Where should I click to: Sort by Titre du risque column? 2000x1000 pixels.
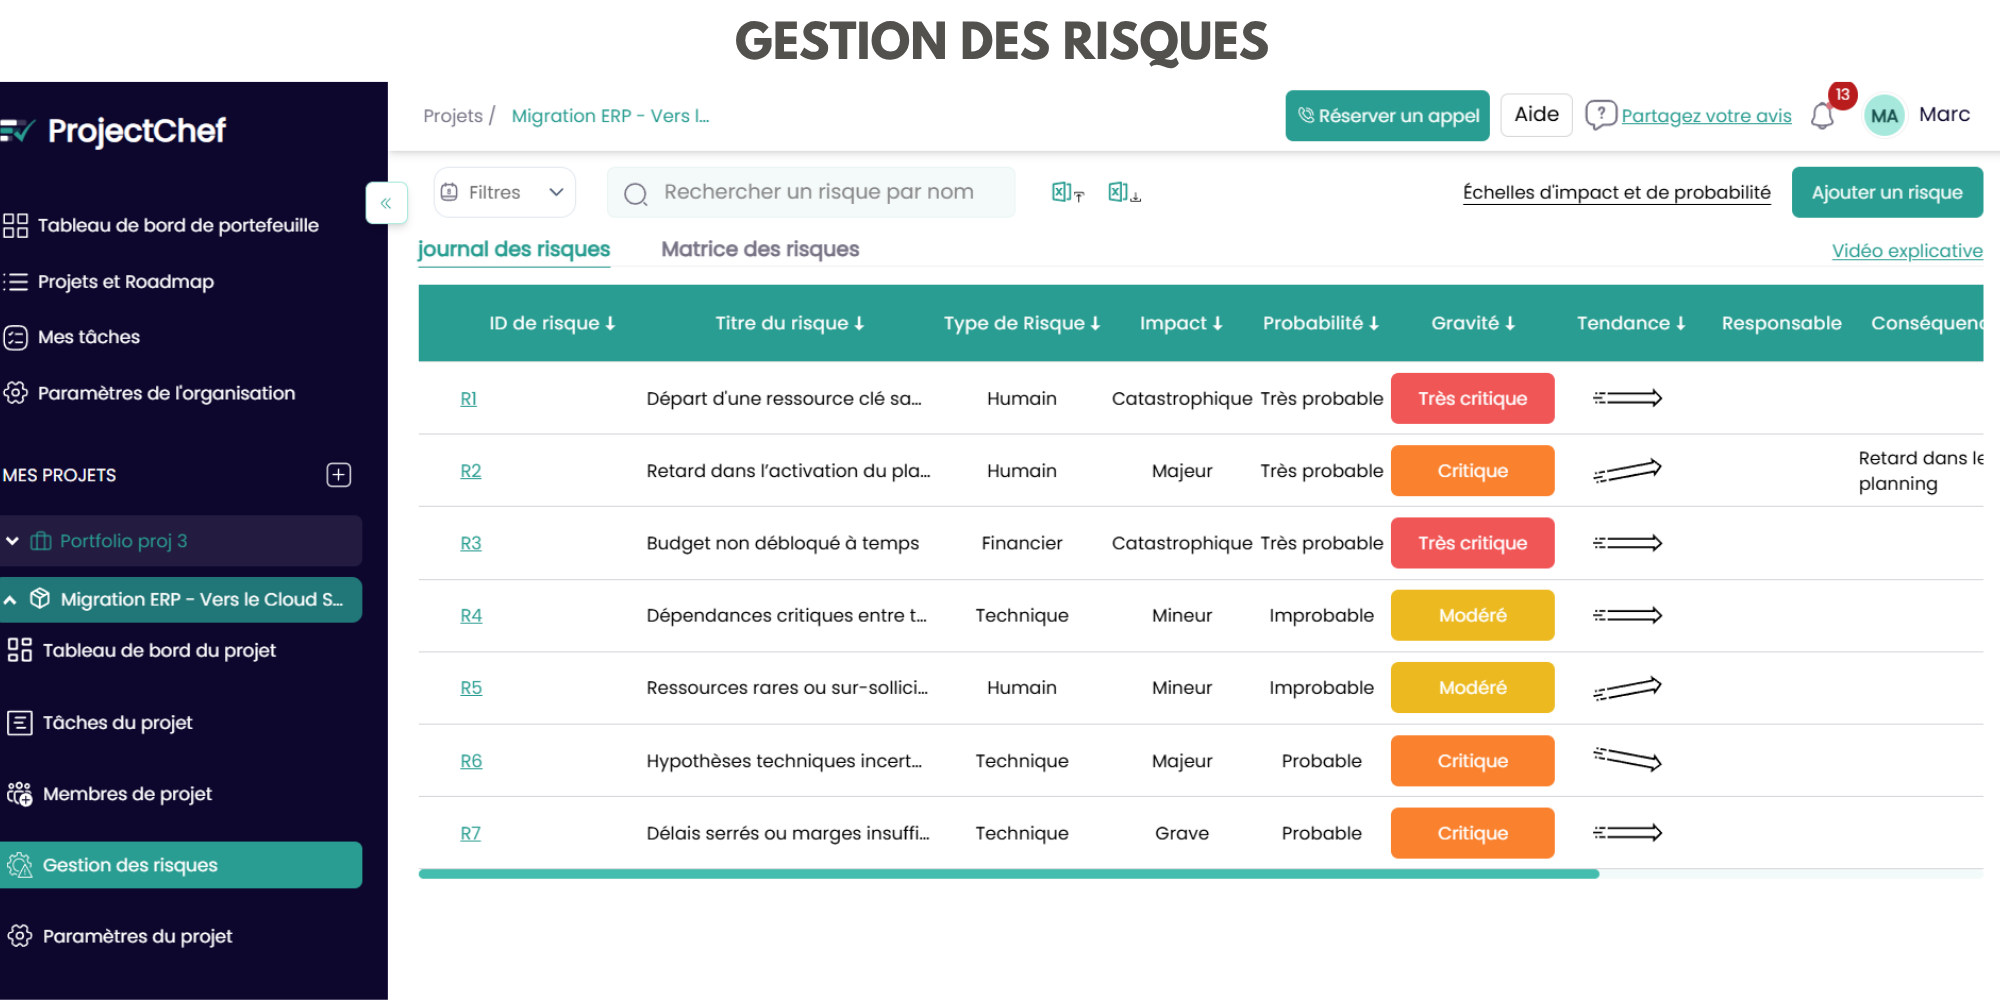tap(789, 323)
